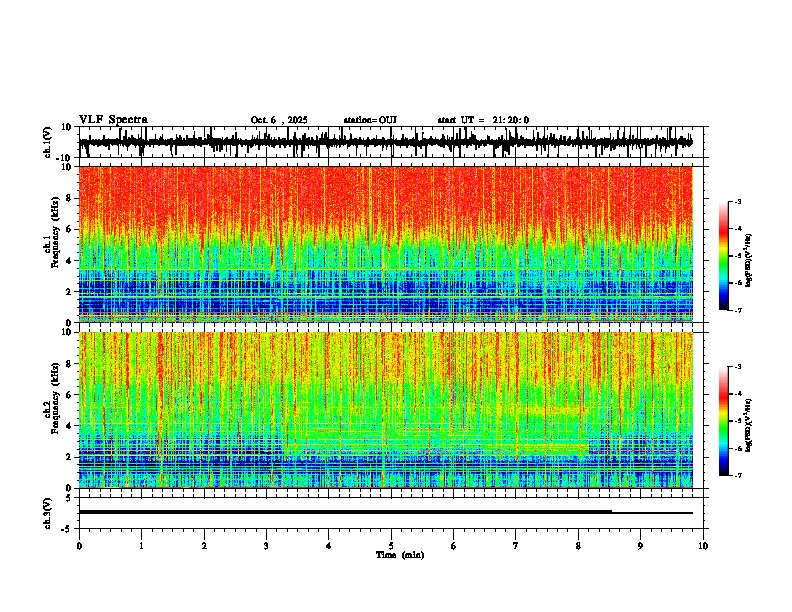Viewport: 792px width, 612px height.
Task: Click time-axis tick label "5"
Action: (x=391, y=546)
